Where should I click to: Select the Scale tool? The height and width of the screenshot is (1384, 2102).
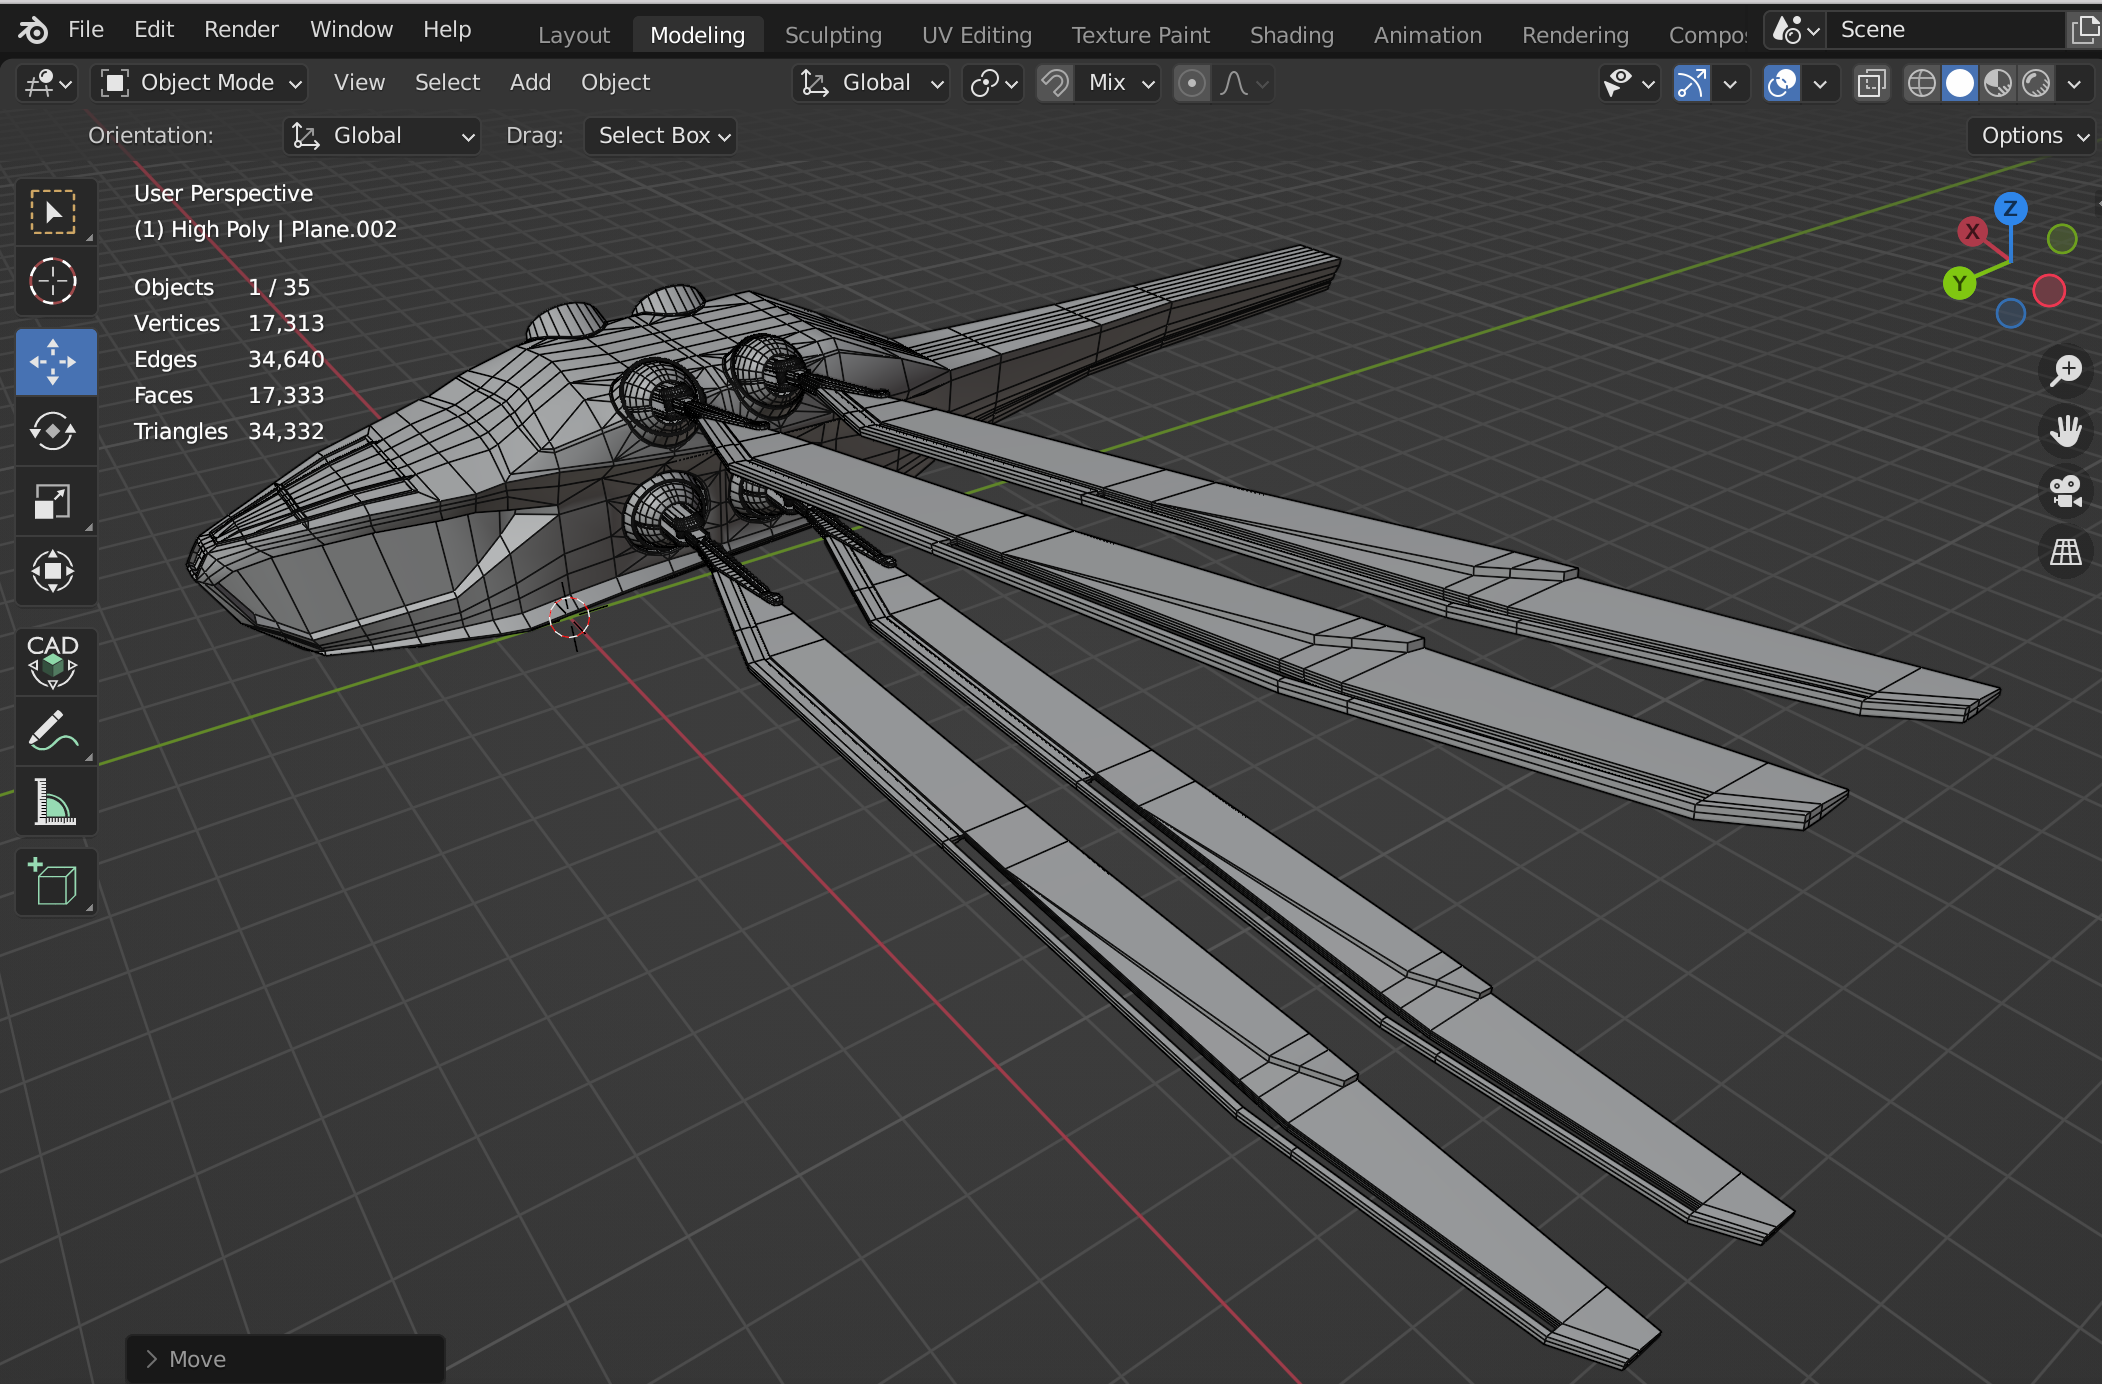(x=53, y=502)
